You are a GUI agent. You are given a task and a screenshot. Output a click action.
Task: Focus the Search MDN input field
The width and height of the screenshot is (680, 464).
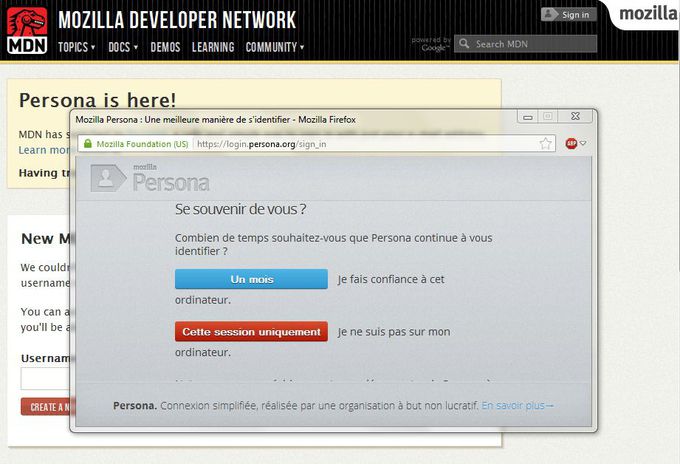(x=526, y=44)
